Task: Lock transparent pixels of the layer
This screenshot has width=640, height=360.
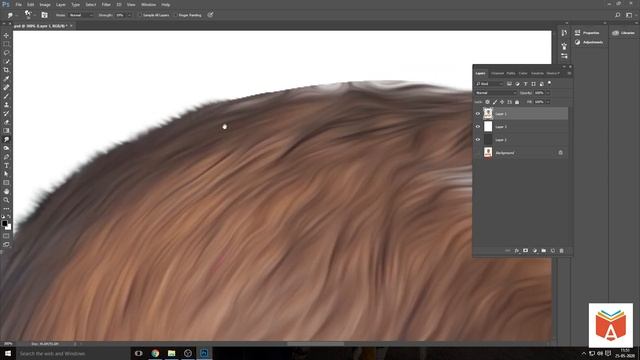Action: click(x=487, y=102)
